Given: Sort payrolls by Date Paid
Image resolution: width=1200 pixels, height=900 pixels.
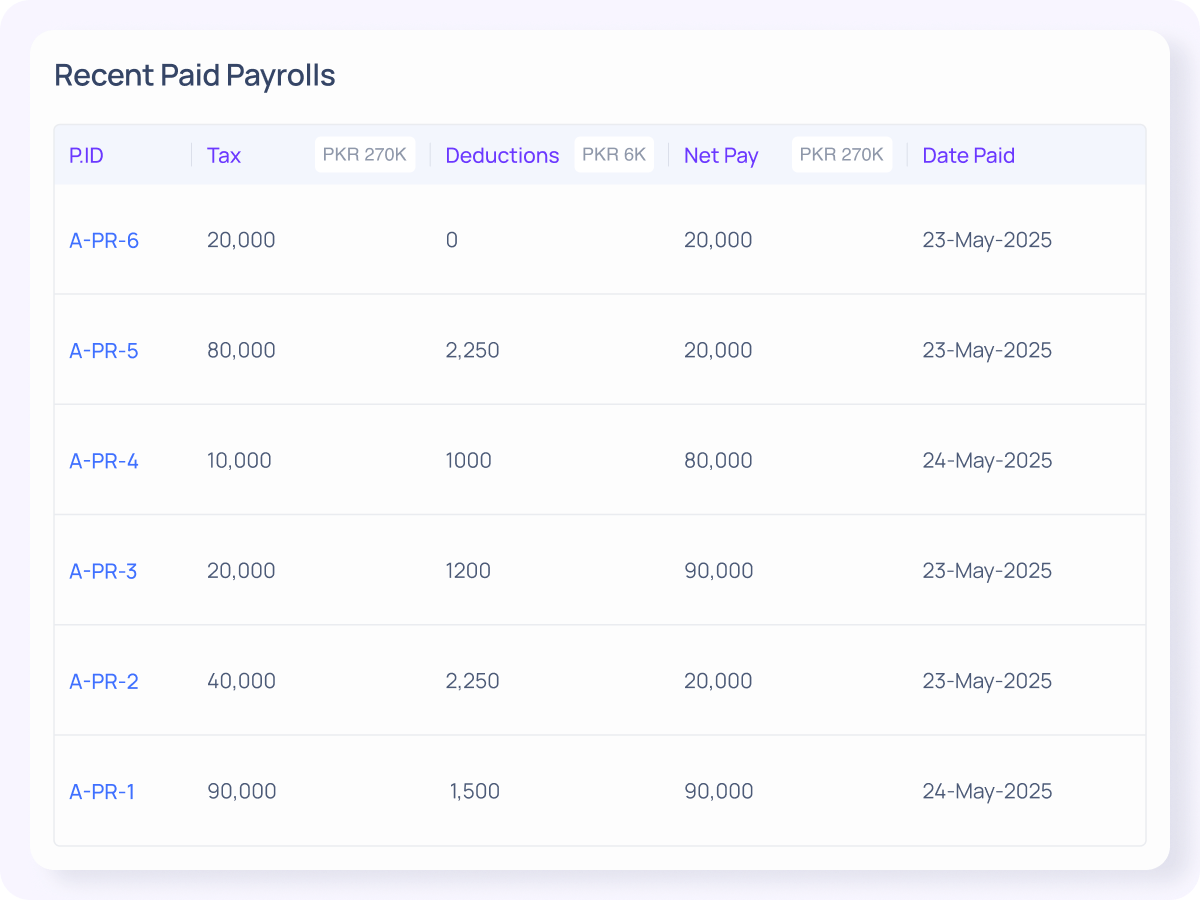Looking at the screenshot, I should [968, 155].
